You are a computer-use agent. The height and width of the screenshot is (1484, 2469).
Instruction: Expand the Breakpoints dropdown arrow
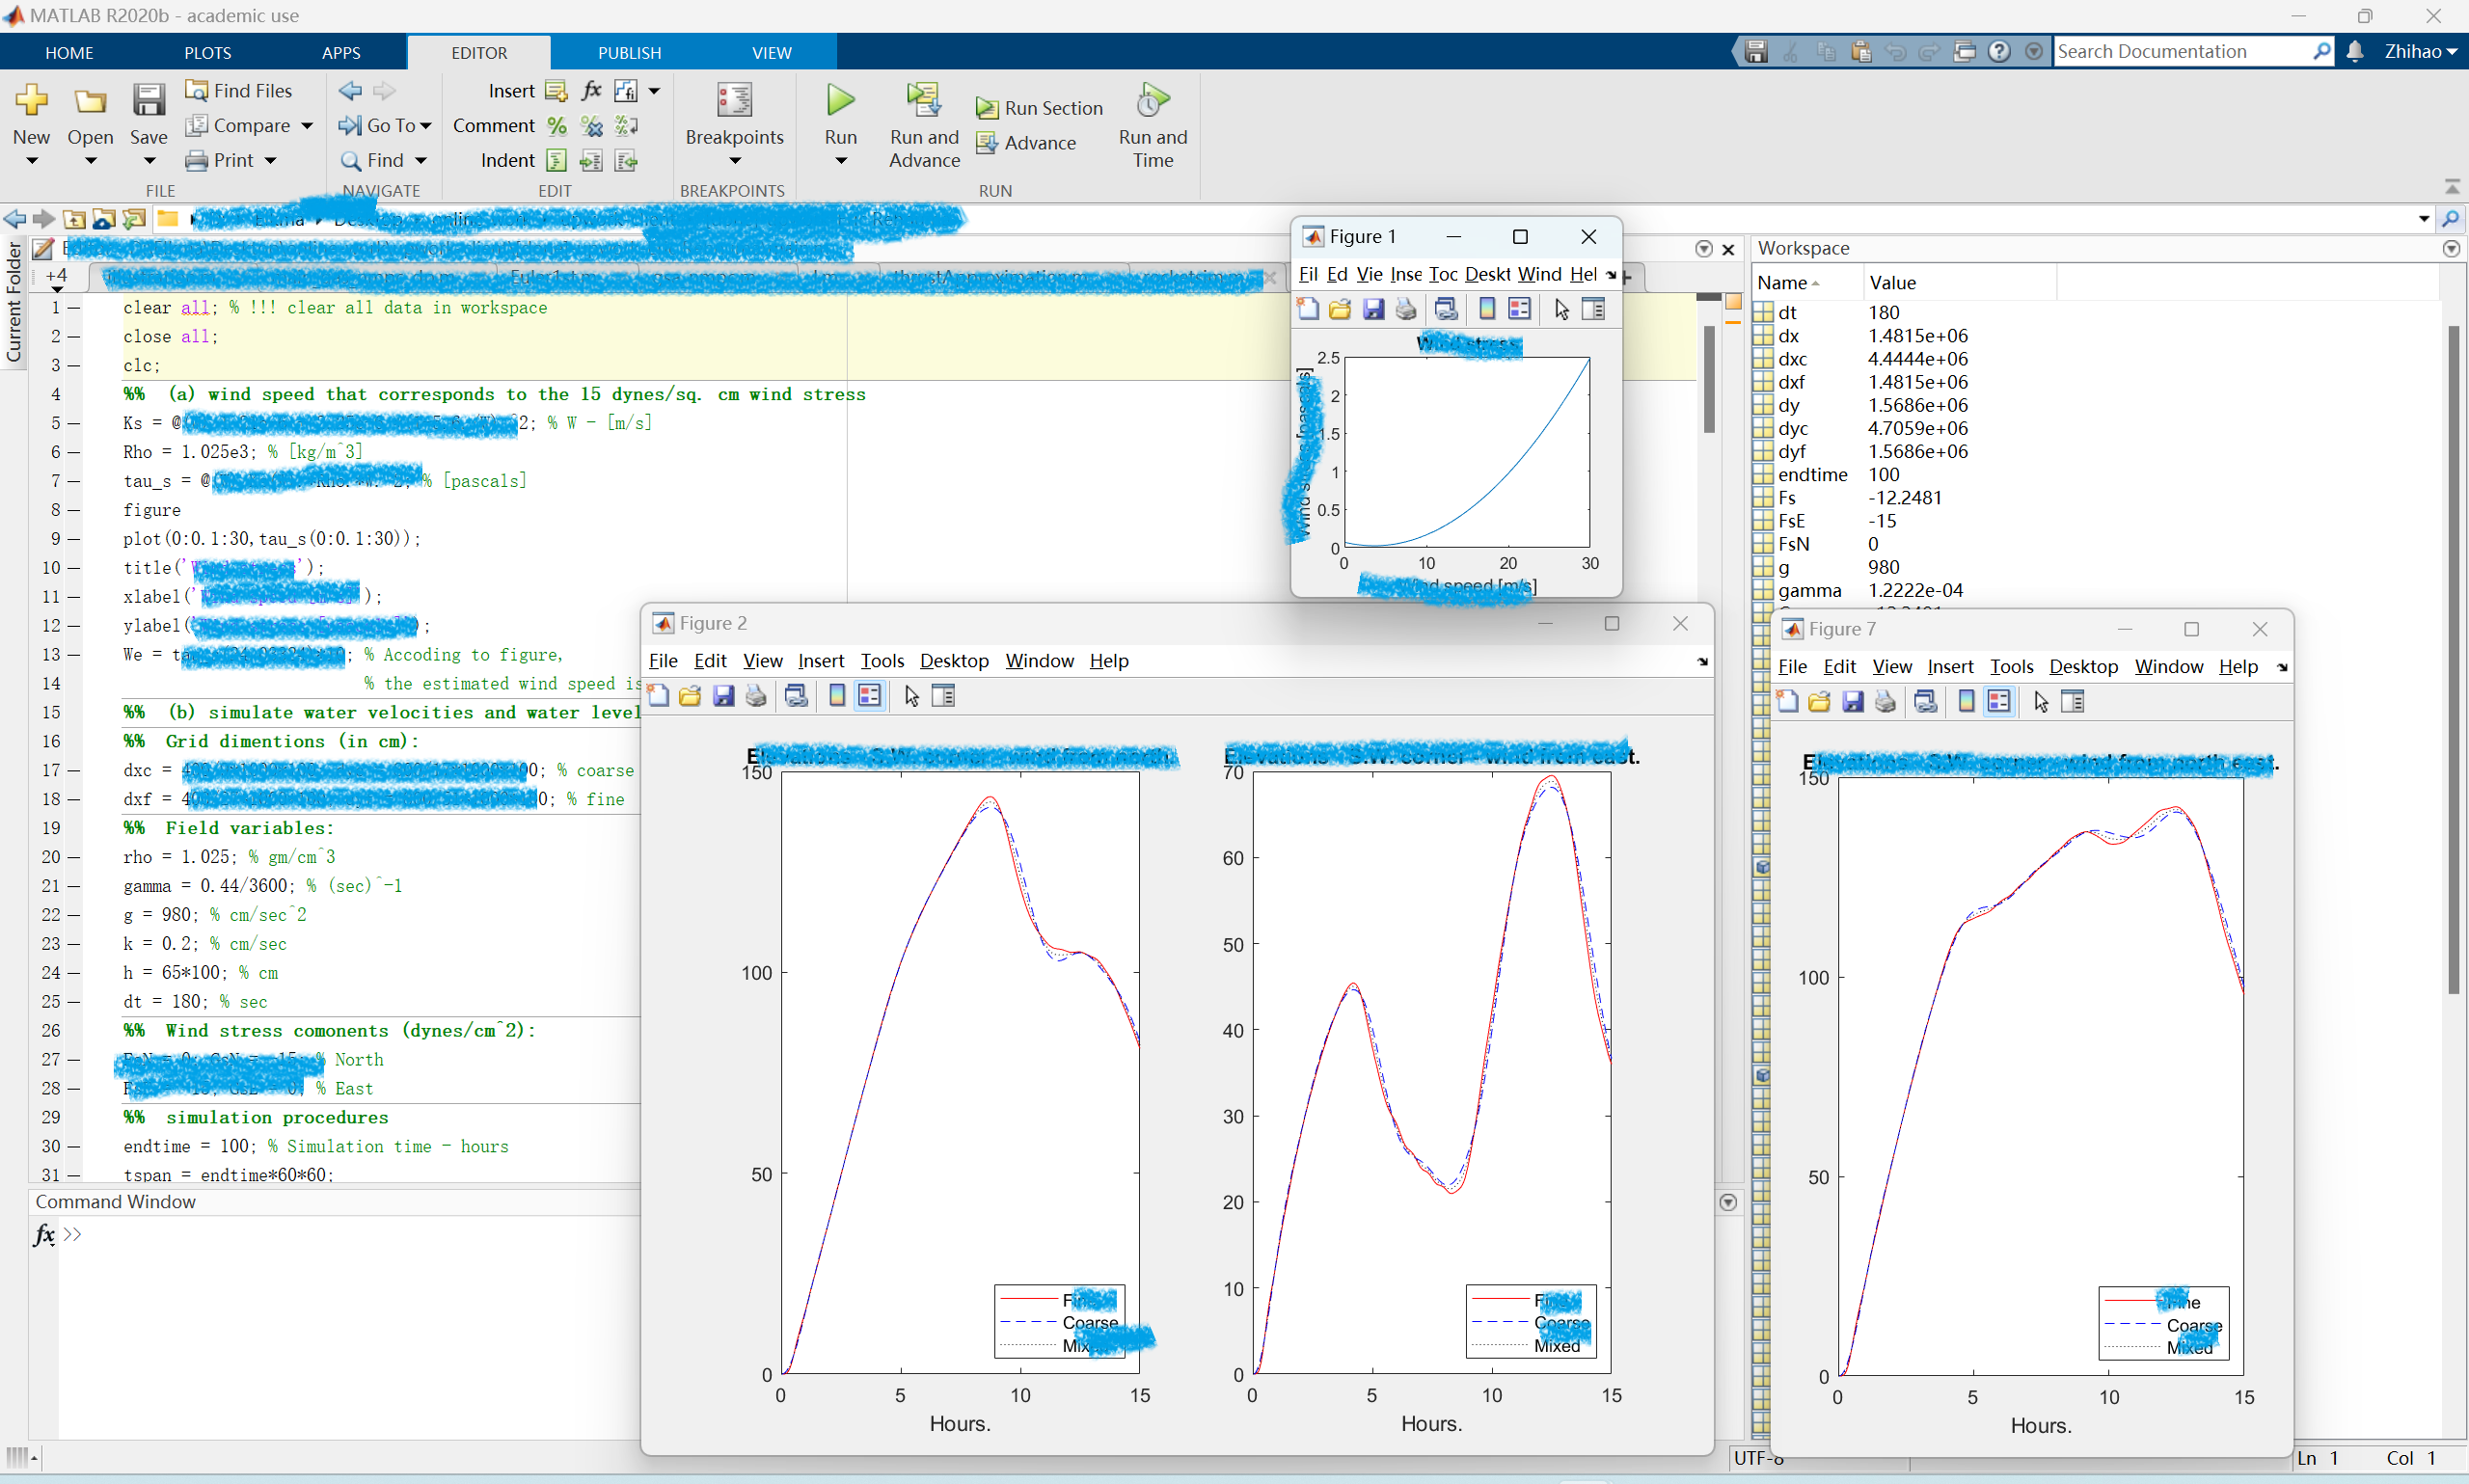tap(734, 161)
